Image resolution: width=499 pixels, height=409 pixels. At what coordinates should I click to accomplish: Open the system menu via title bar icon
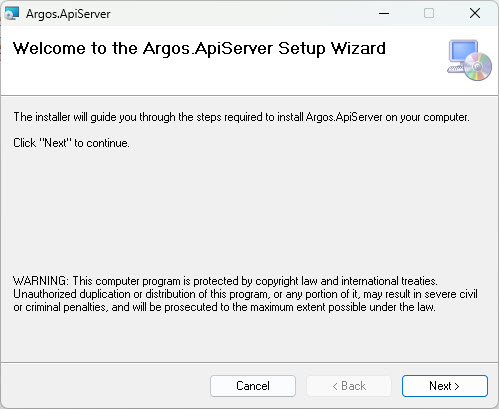(12, 14)
